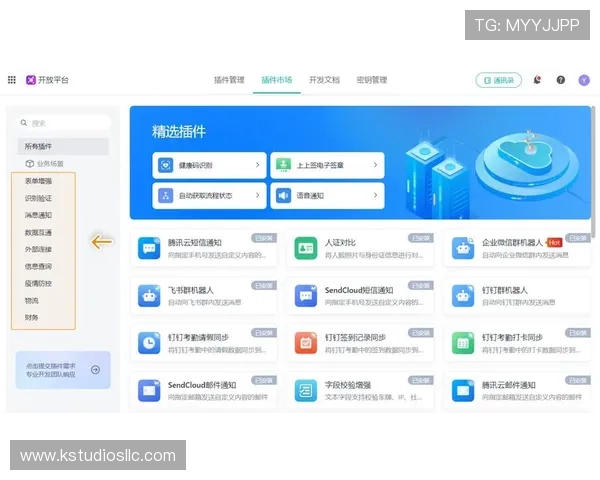Open 飞书群机器人 robot icon
Viewport: 600px width, 480px height.
pyautogui.click(x=149, y=296)
